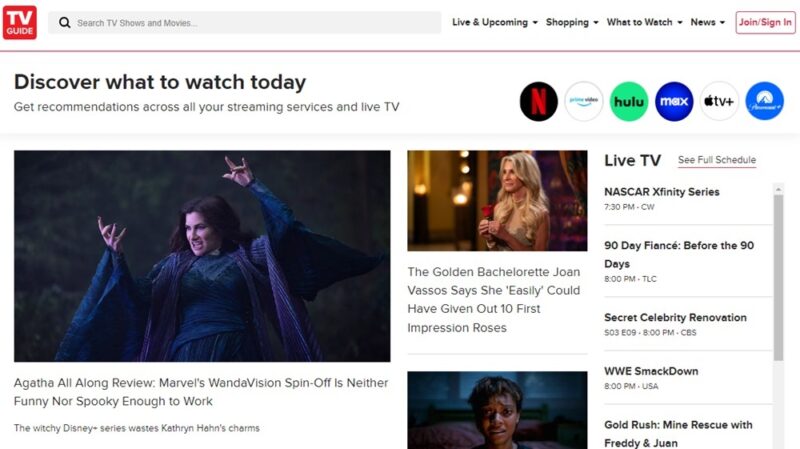Open the Max streaming icon

pyautogui.click(x=674, y=101)
